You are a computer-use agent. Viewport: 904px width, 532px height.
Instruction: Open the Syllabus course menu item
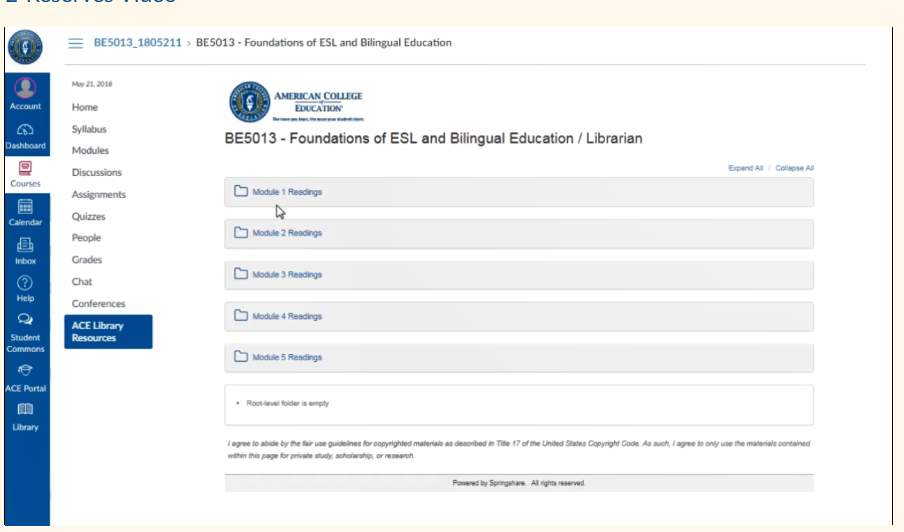coord(89,129)
